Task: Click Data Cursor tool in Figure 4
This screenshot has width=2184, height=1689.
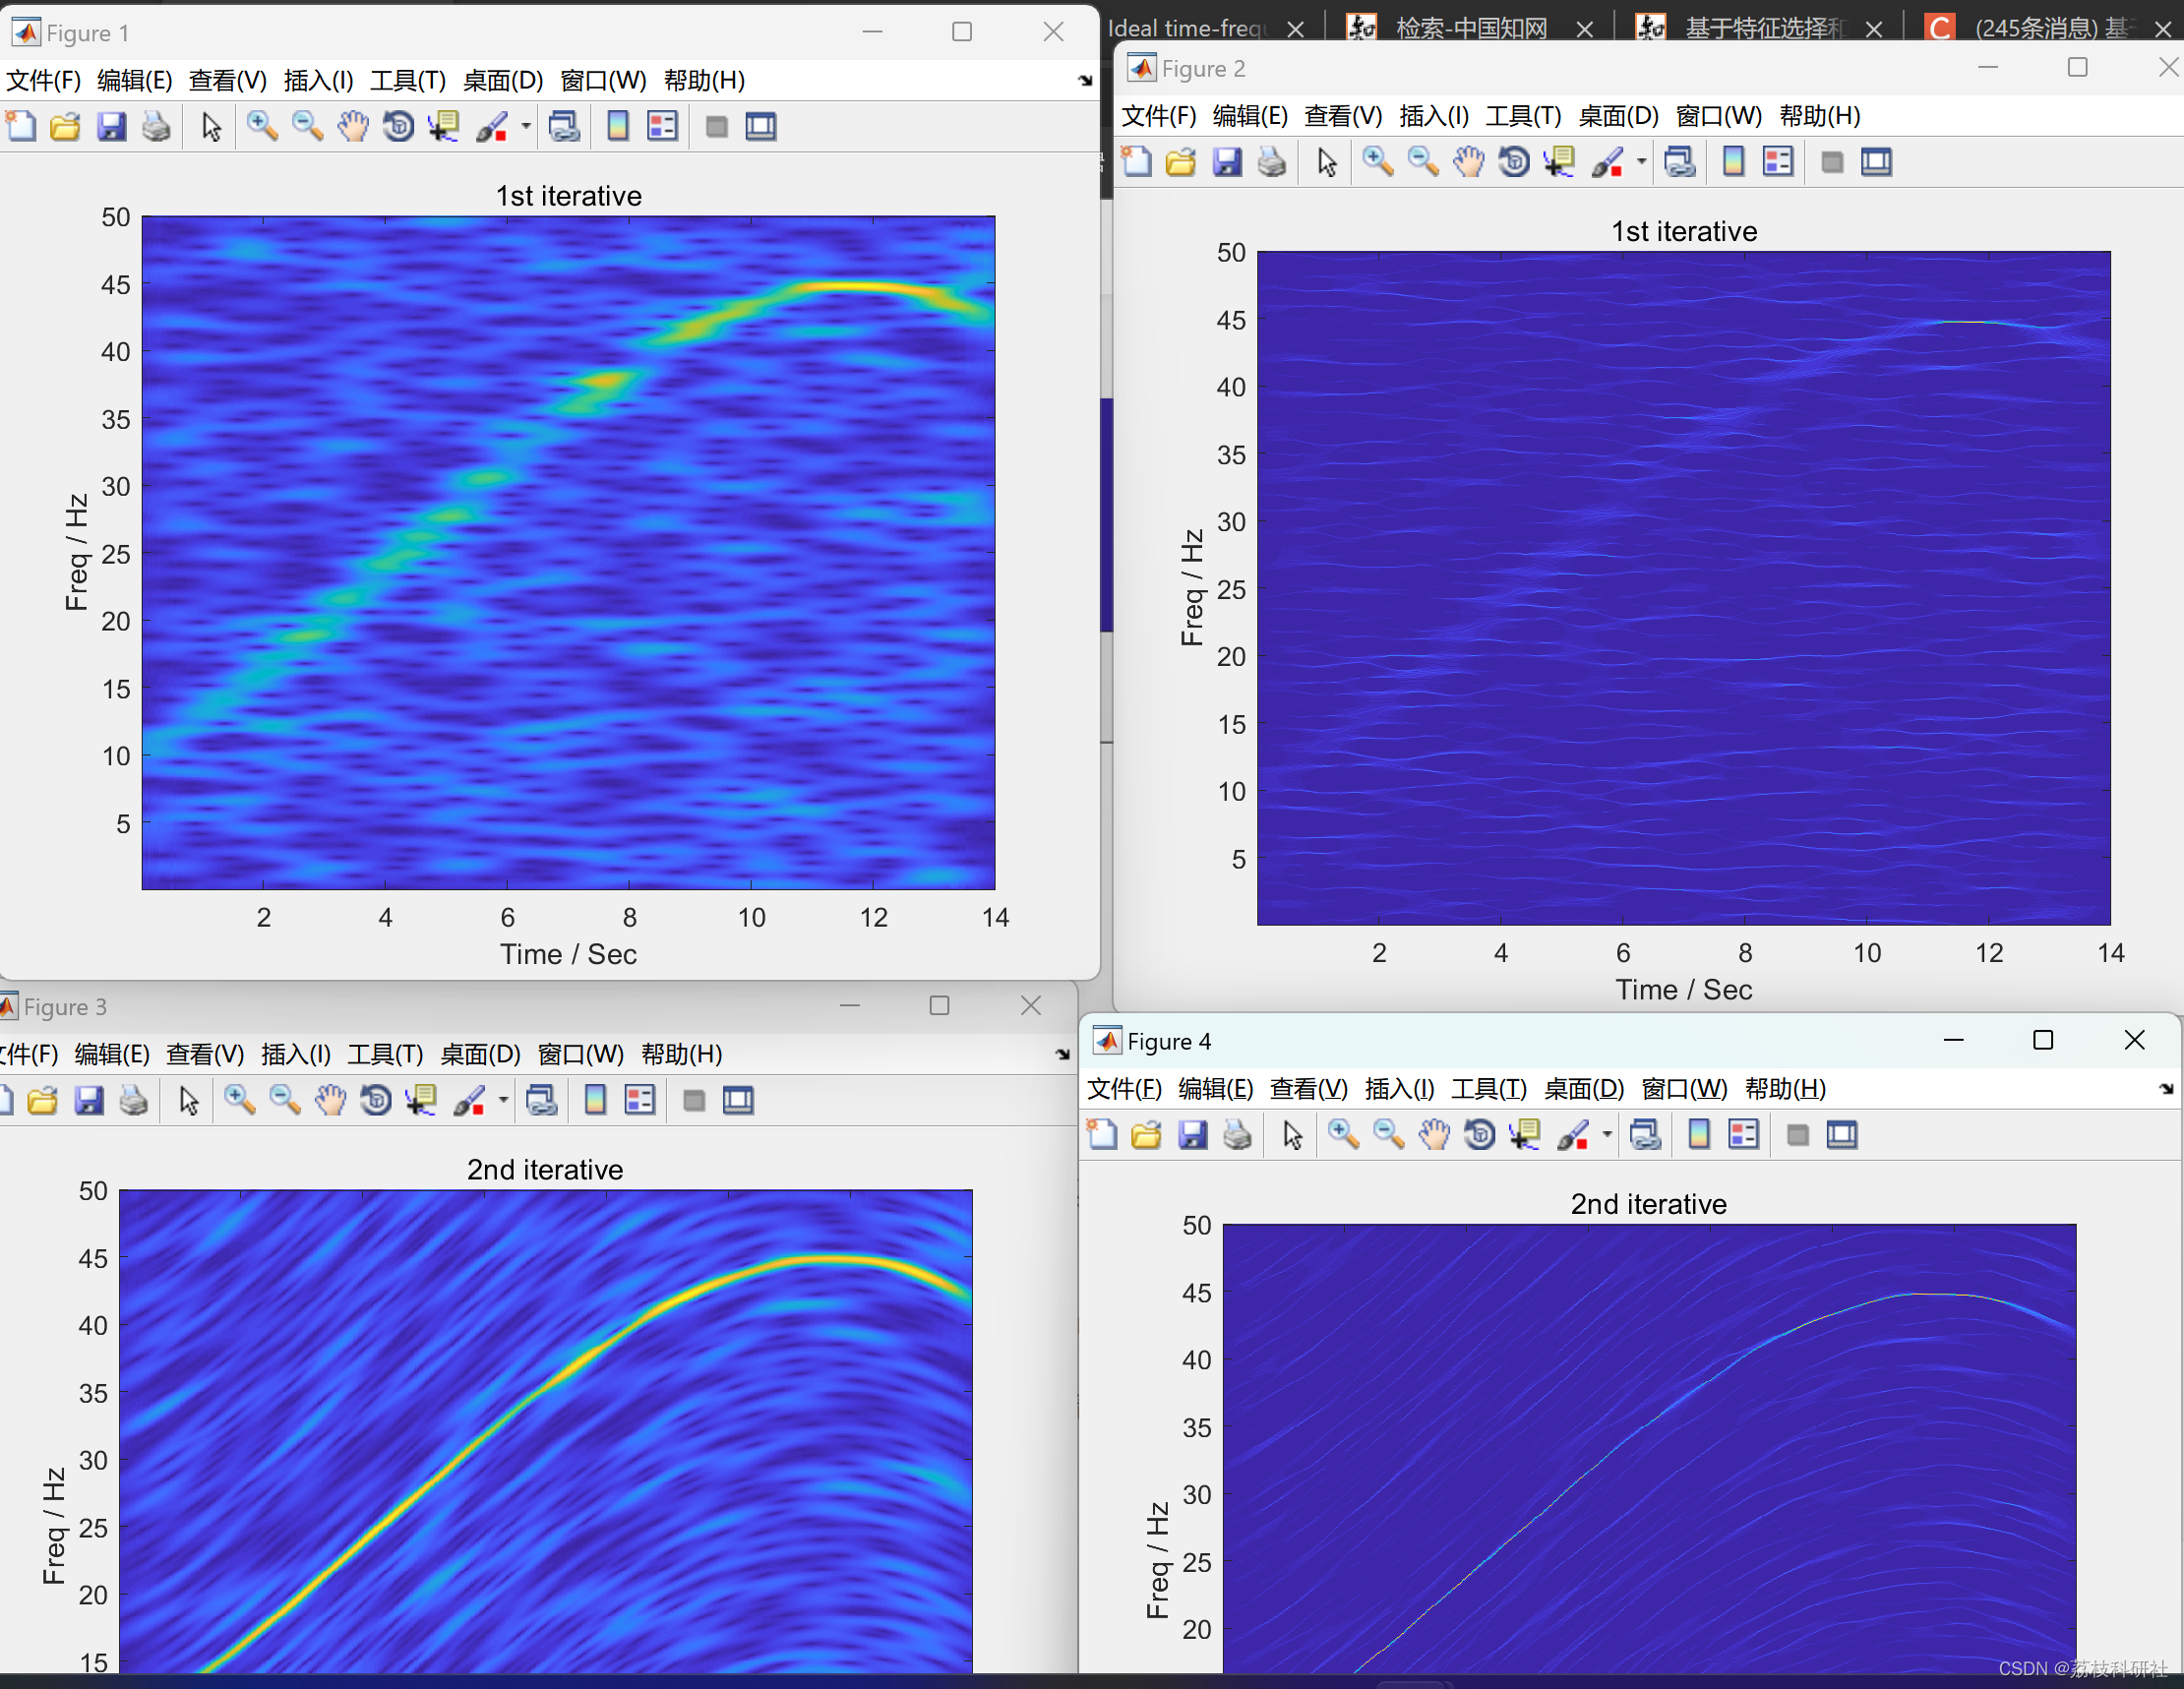Action: pyautogui.click(x=1525, y=1135)
